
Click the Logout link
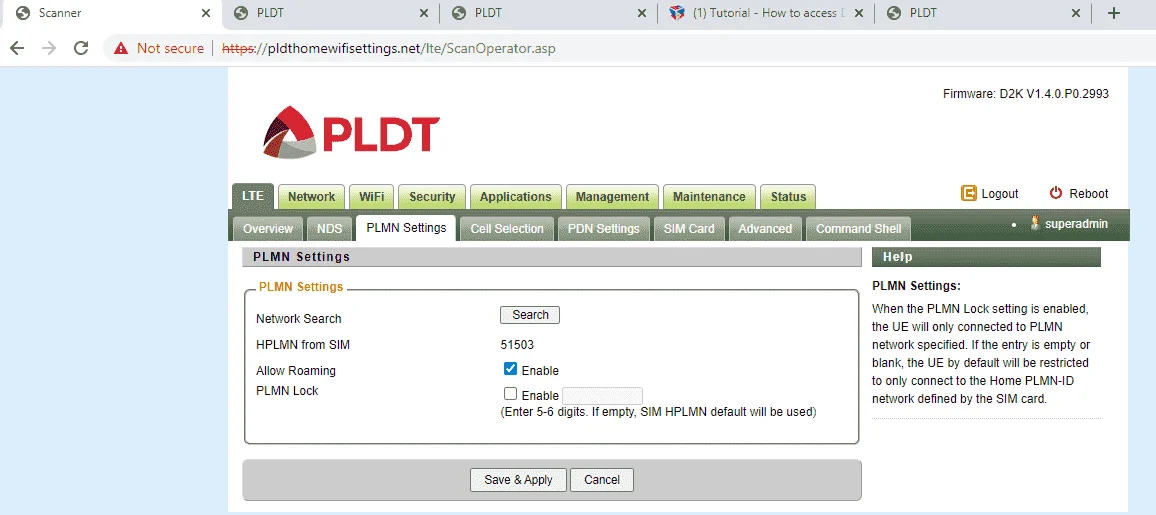pos(1000,194)
